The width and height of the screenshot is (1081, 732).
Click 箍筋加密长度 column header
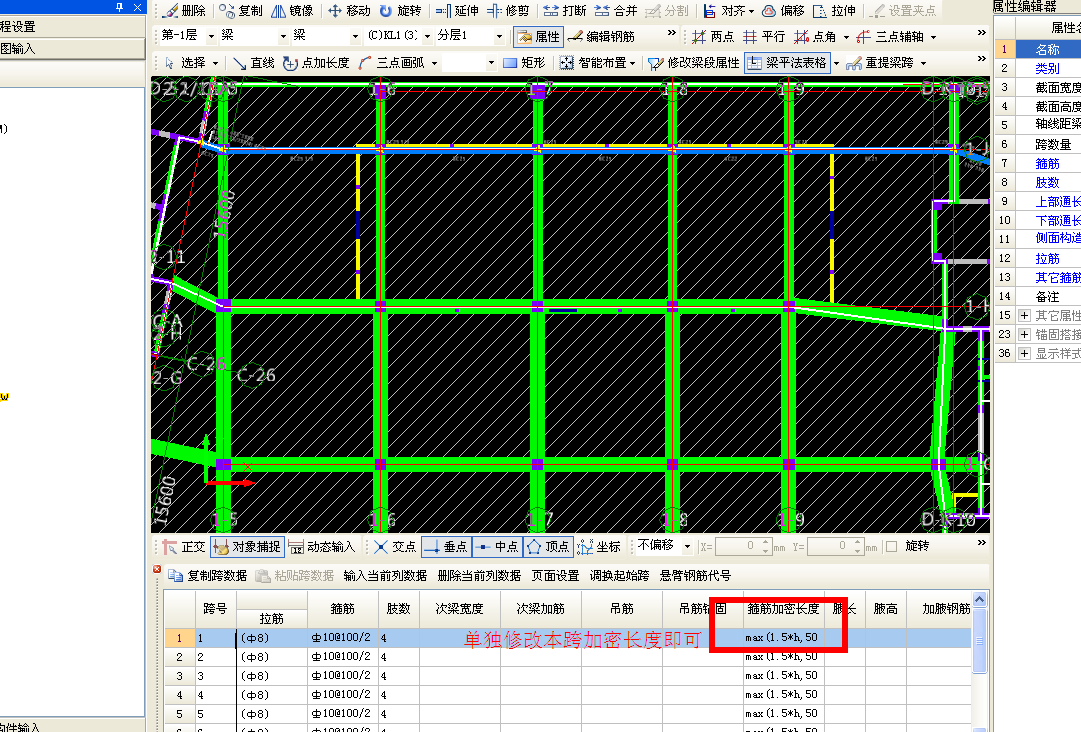[x=783, y=609]
